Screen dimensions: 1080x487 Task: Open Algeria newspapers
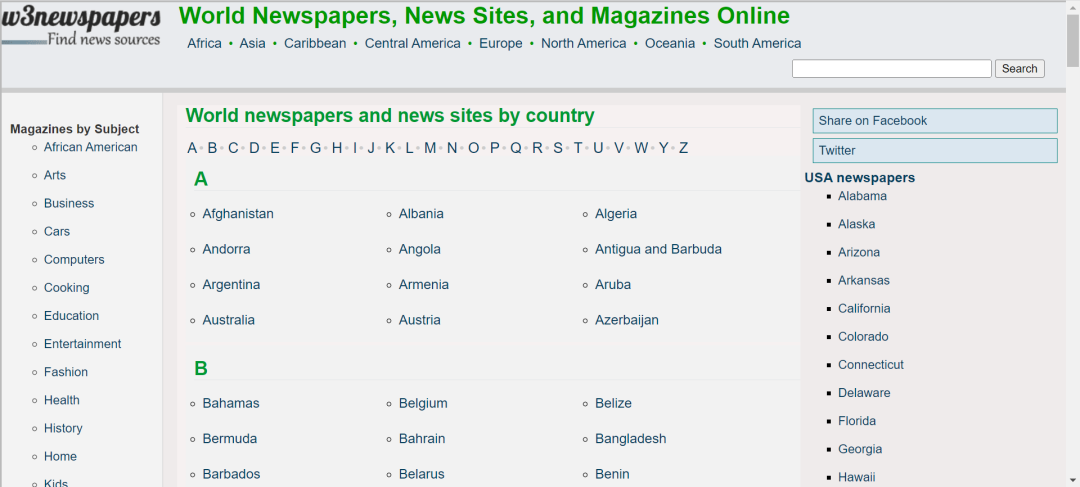616,214
